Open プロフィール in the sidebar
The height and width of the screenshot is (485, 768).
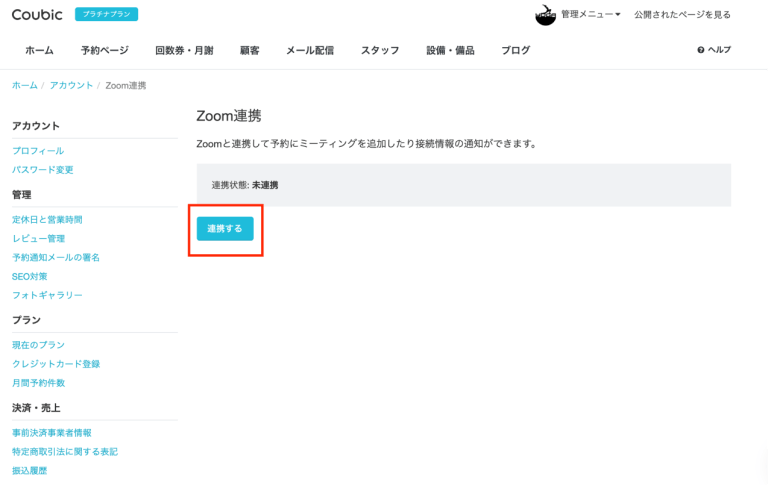38,151
